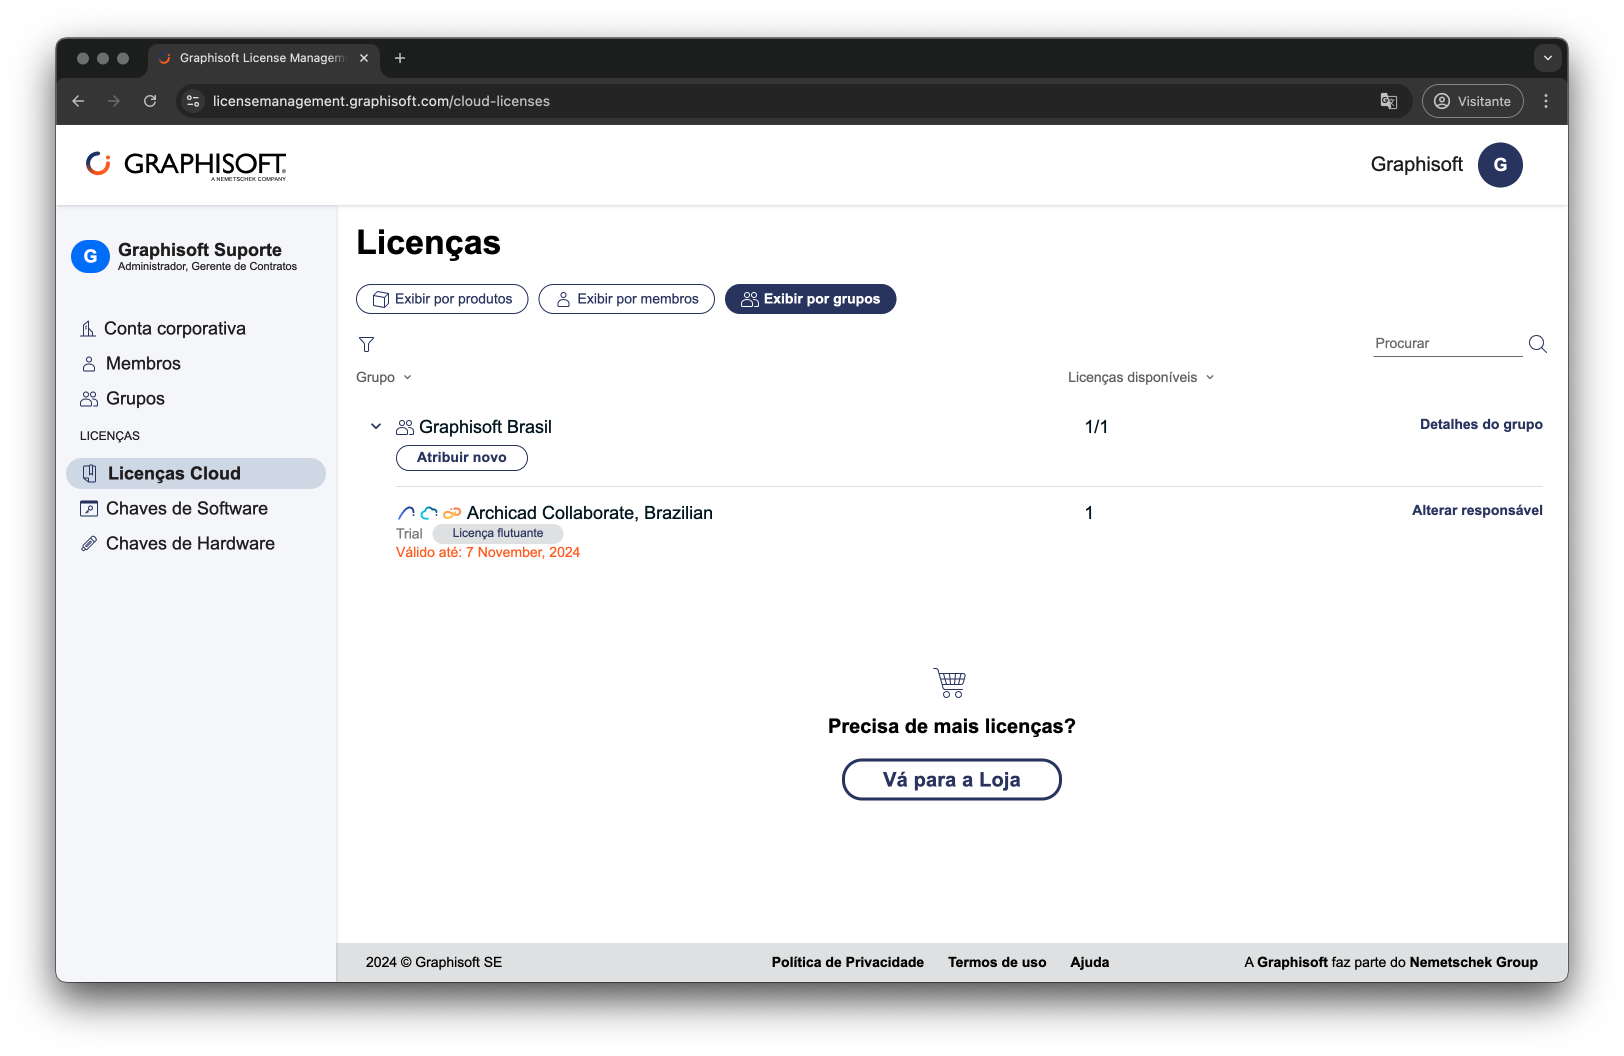Open Membros in sidebar
The height and width of the screenshot is (1056, 1624).
(143, 364)
